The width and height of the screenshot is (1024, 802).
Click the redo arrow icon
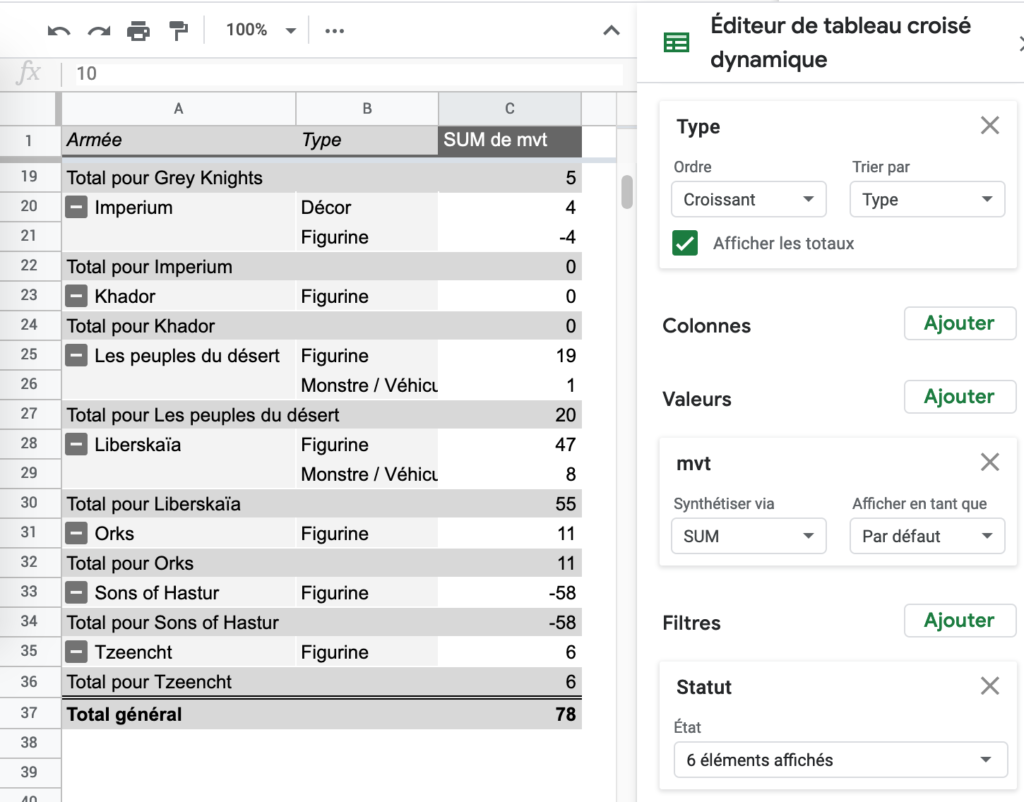[98, 31]
